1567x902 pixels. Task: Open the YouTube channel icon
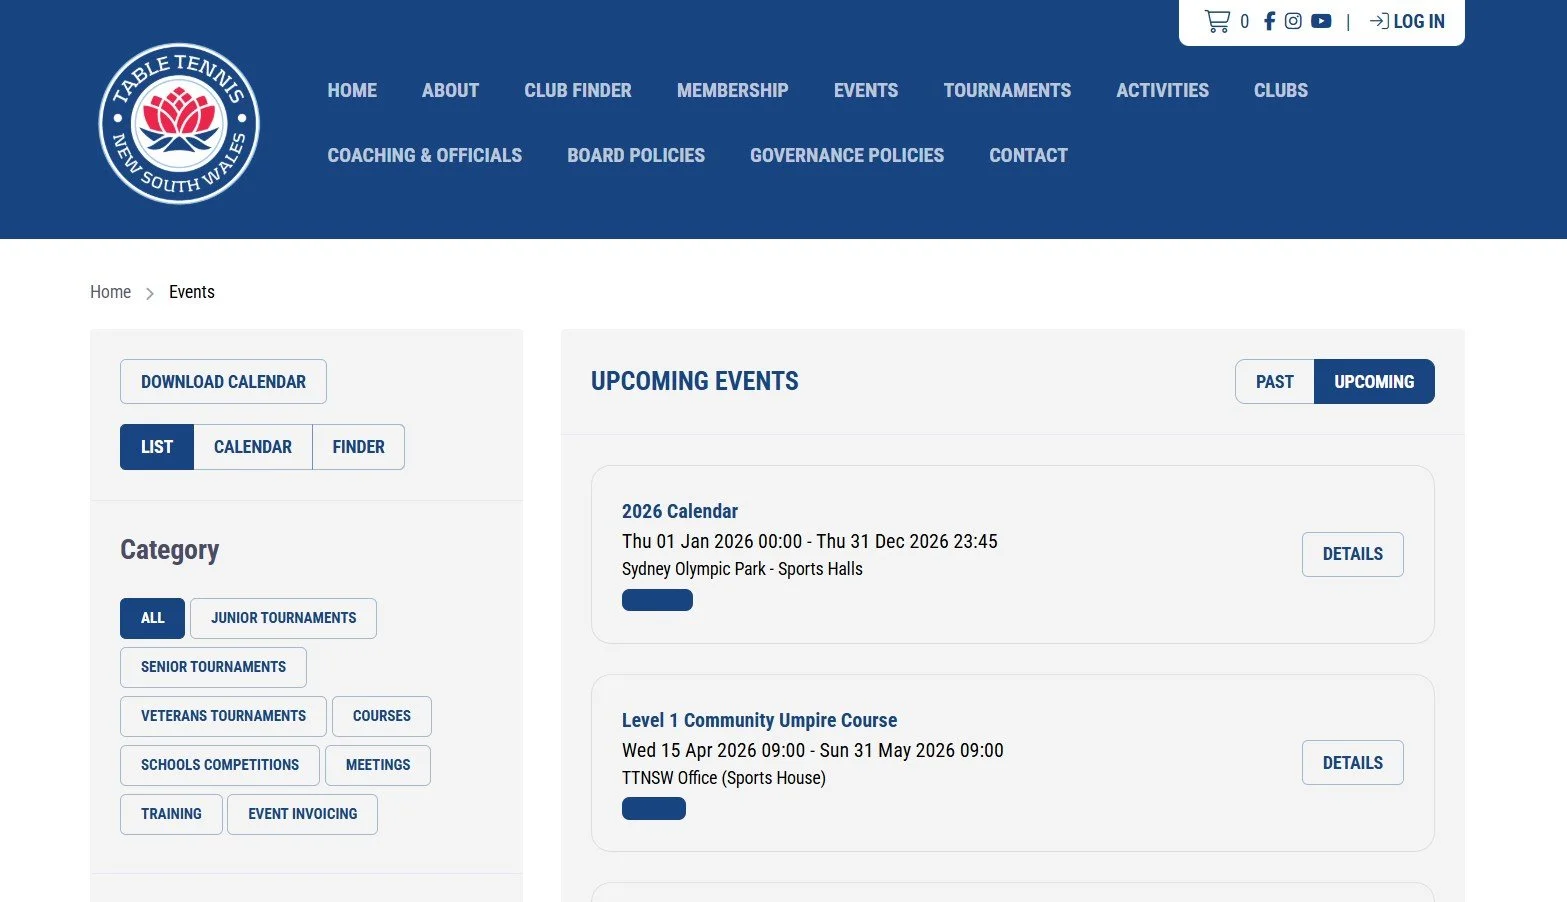point(1321,21)
